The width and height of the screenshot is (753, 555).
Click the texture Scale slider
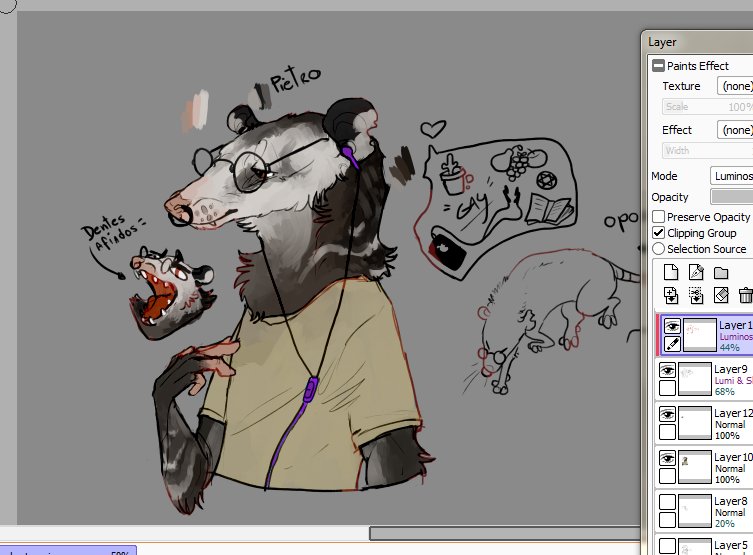707,107
